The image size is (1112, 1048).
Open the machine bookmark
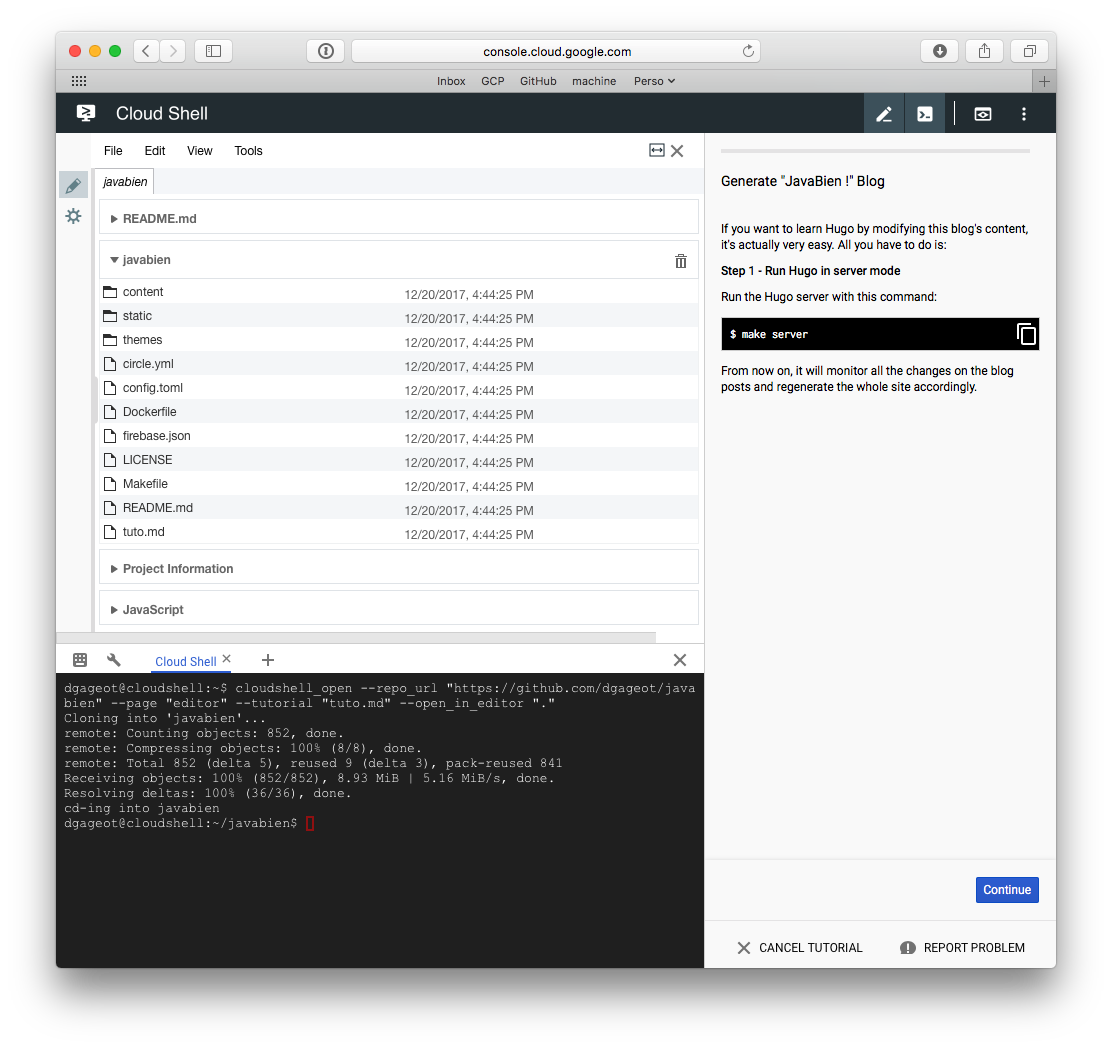(594, 81)
